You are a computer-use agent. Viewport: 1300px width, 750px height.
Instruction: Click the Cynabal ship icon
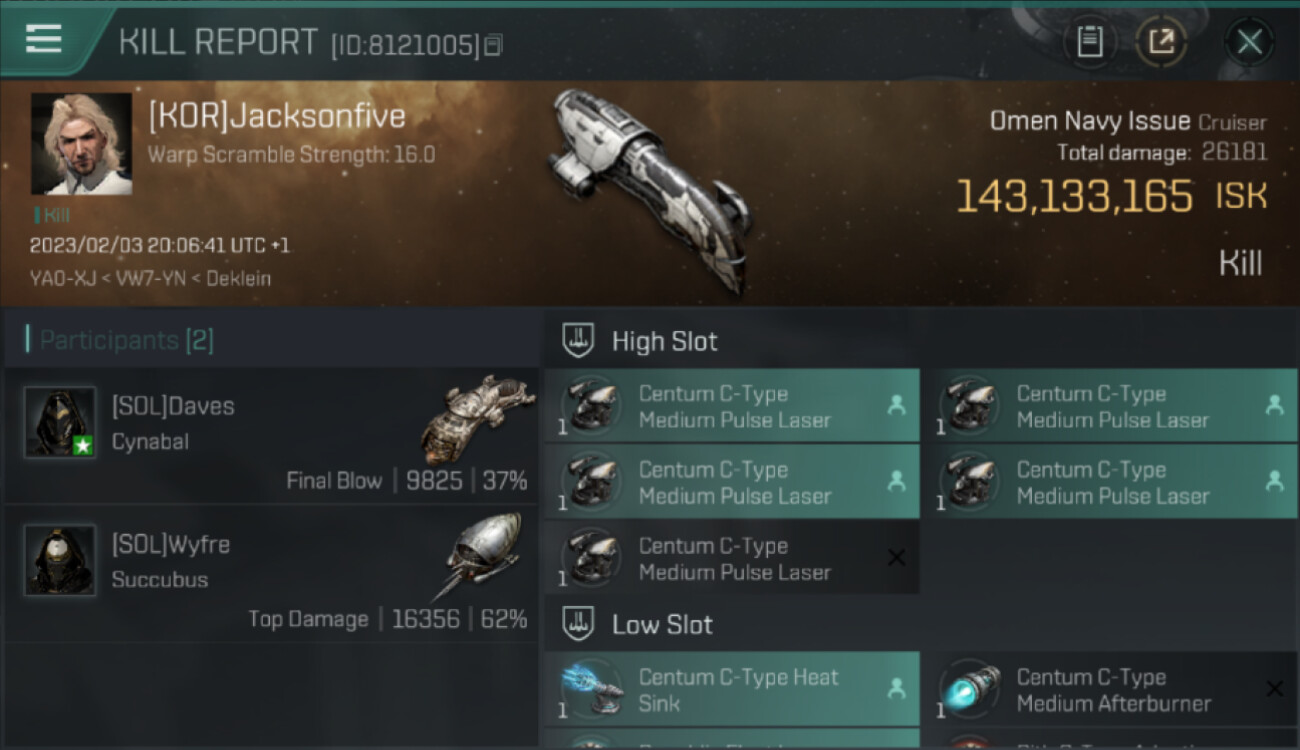[476, 419]
